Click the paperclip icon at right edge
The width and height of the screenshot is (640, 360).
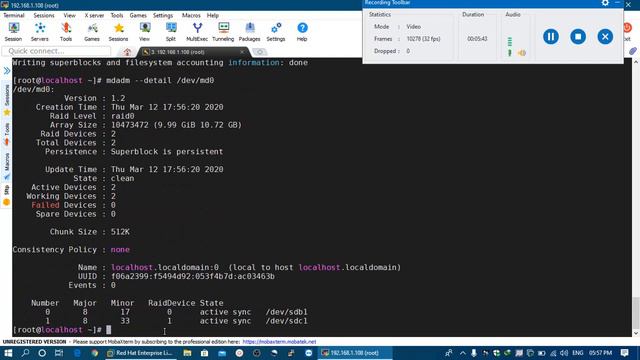point(633,51)
